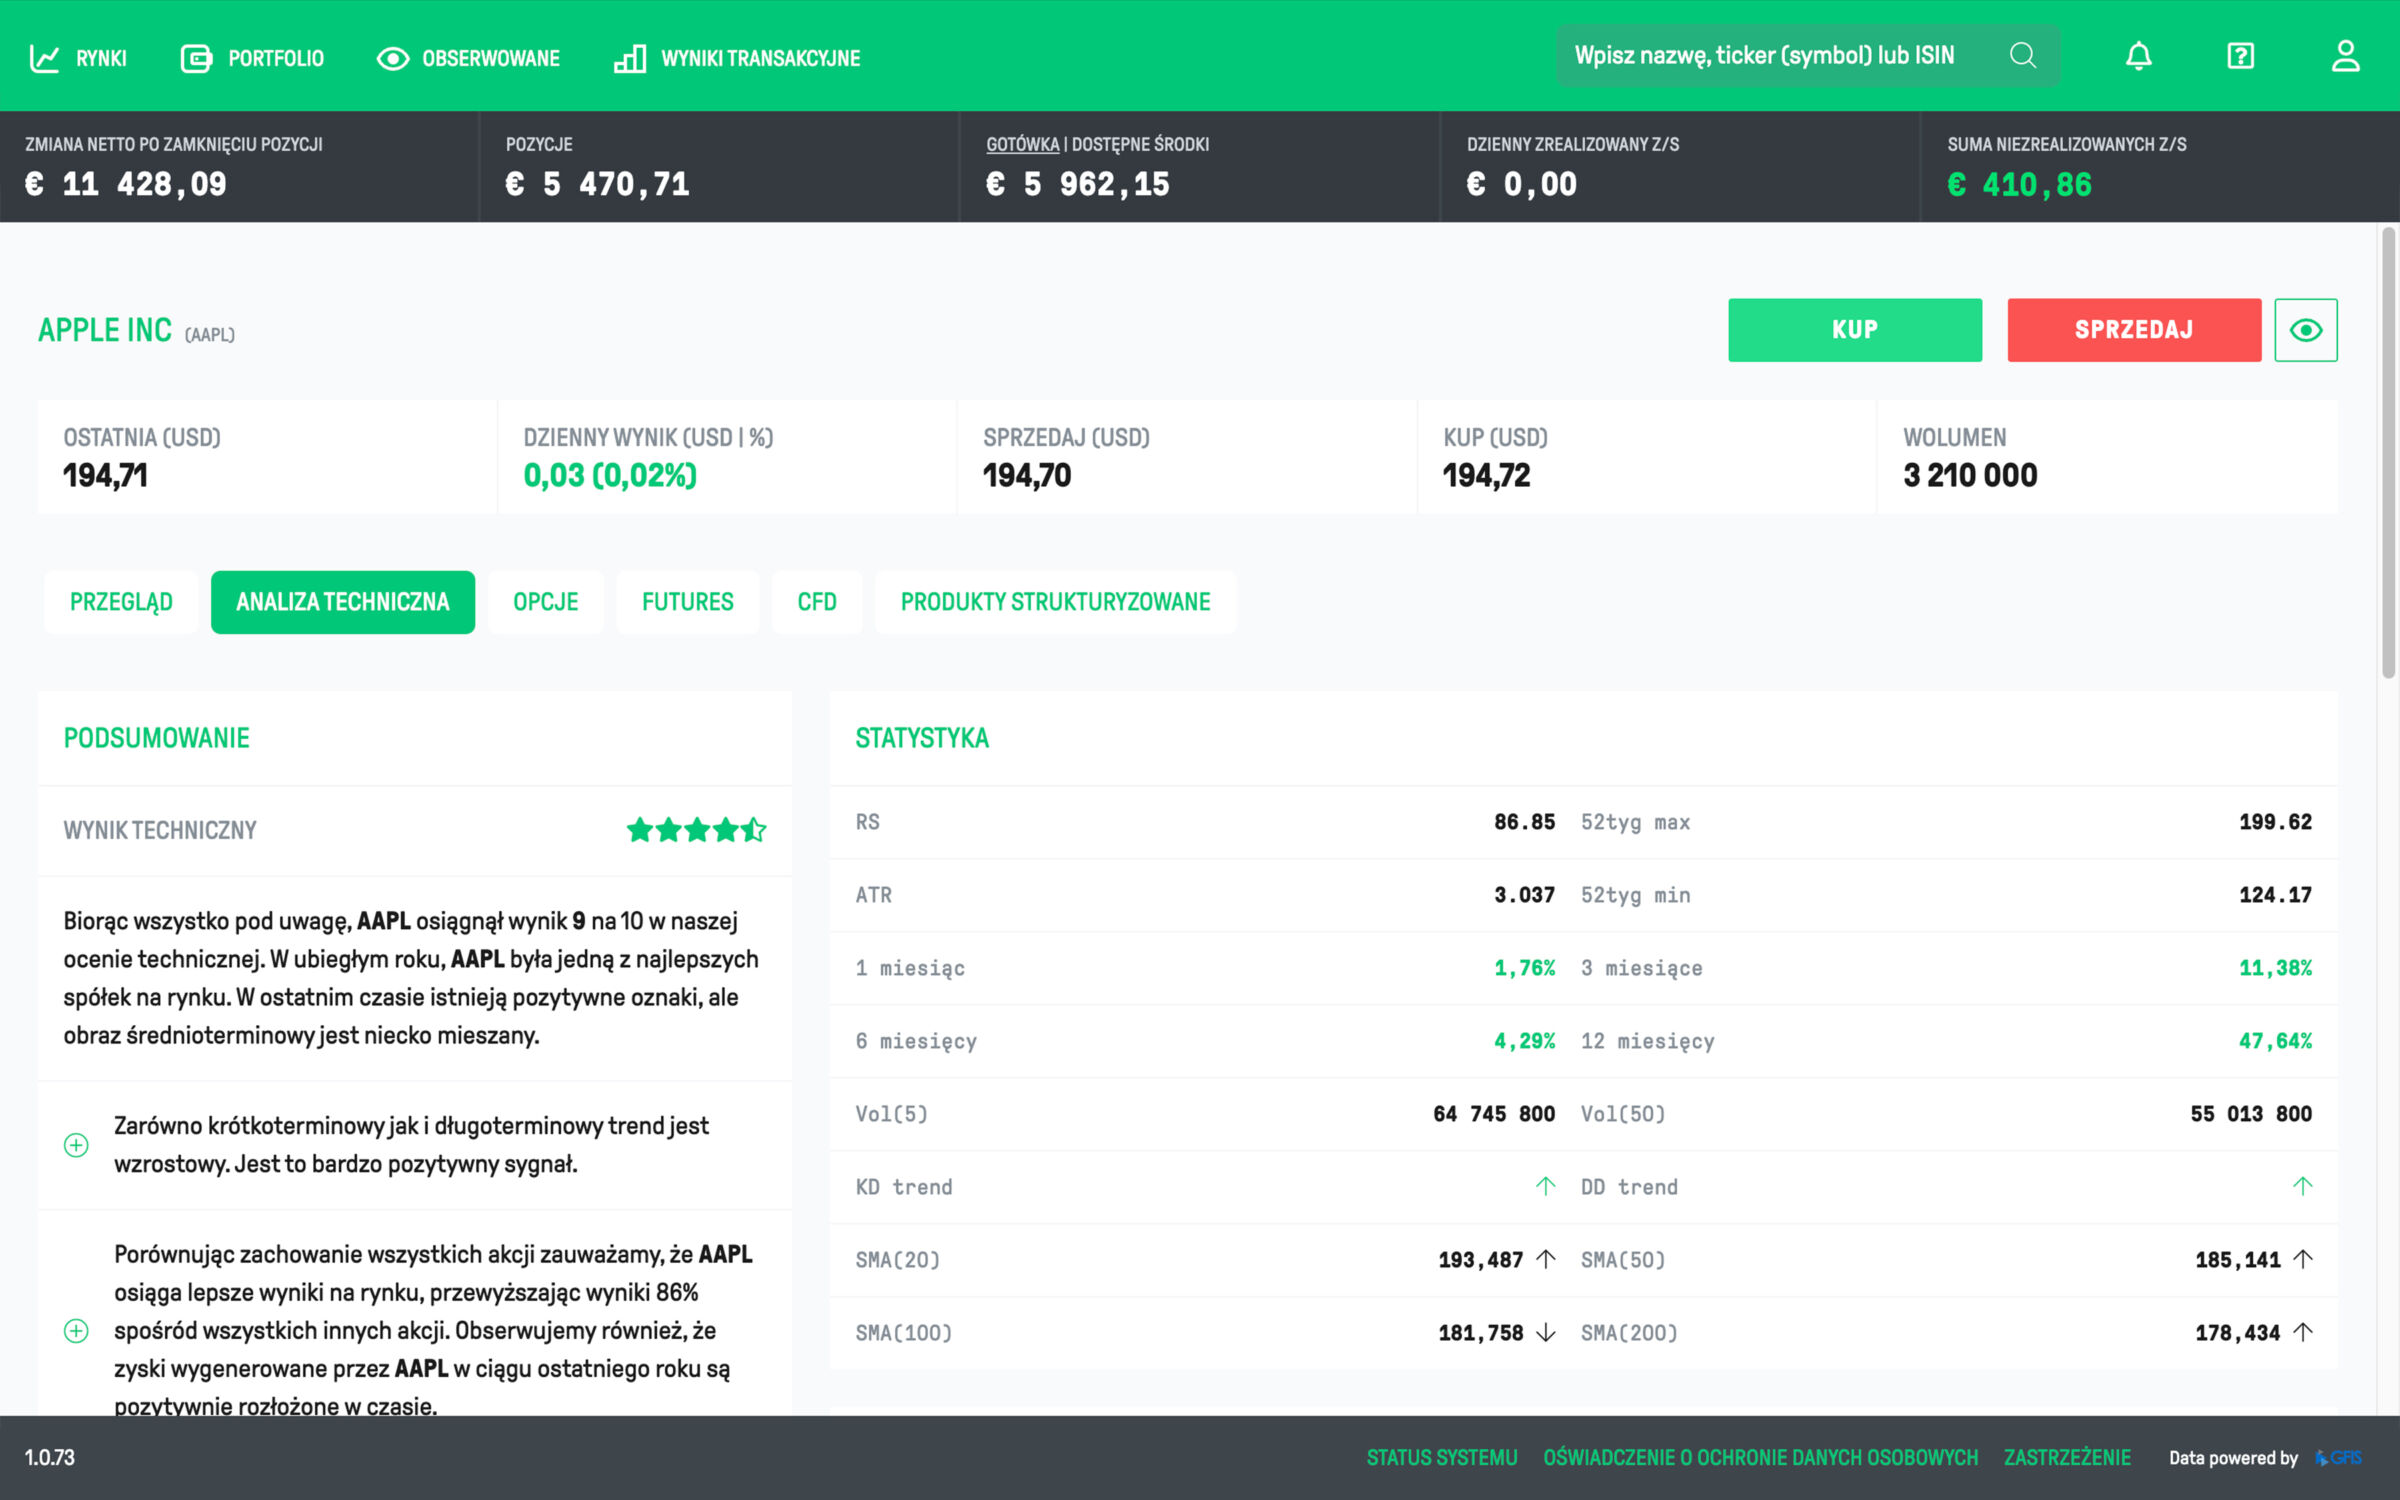Click the SMA(20) up arrow

(1545, 1259)
